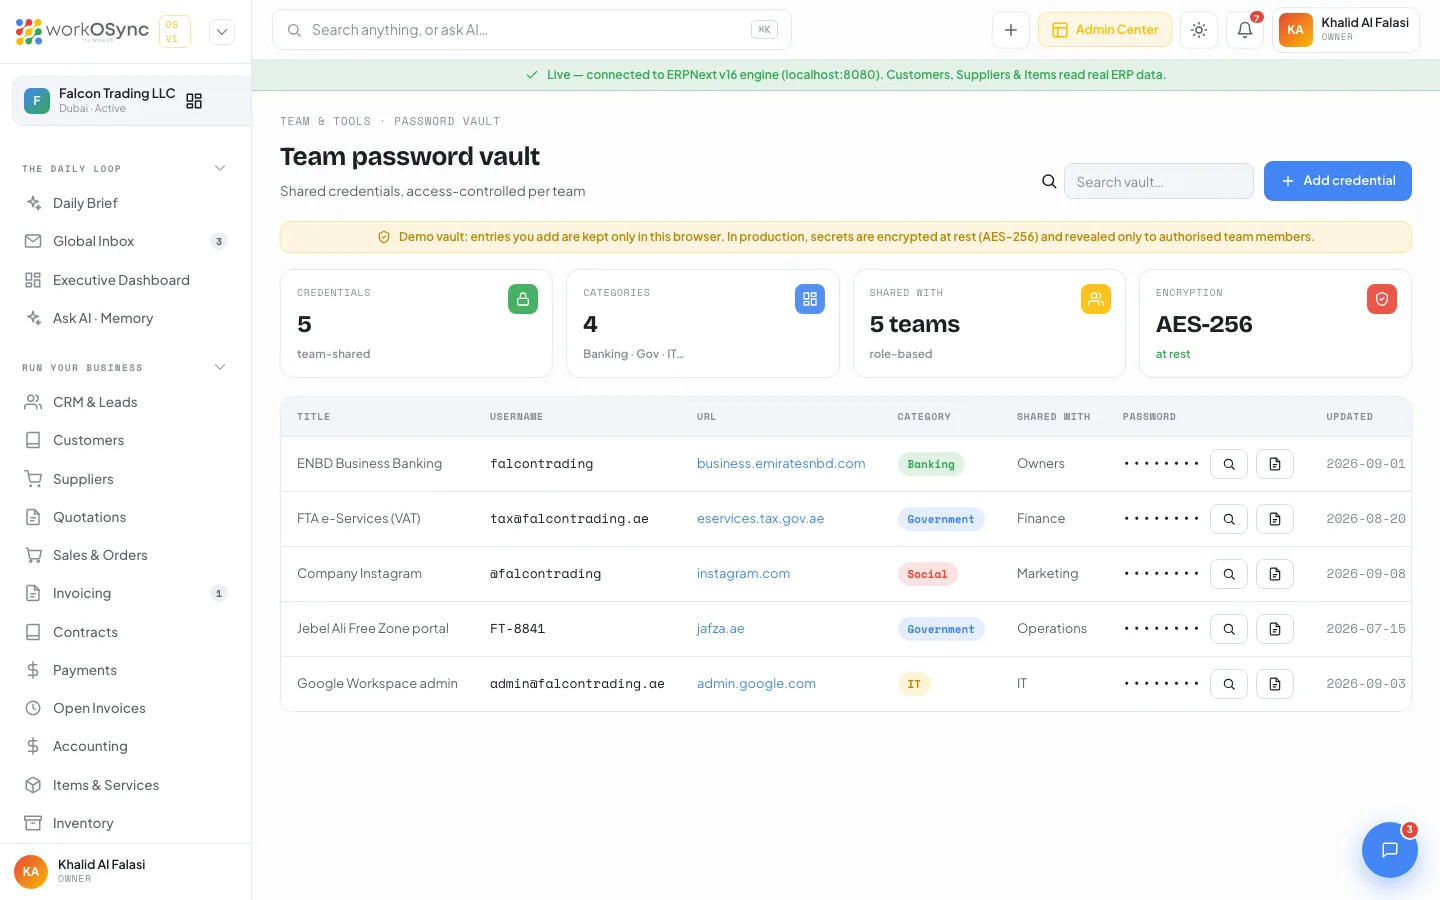This screenshot has height=900, width=1440.
Task: Reveal password for Jebel Ali Free Zone portal
Action: point(1229,629)
